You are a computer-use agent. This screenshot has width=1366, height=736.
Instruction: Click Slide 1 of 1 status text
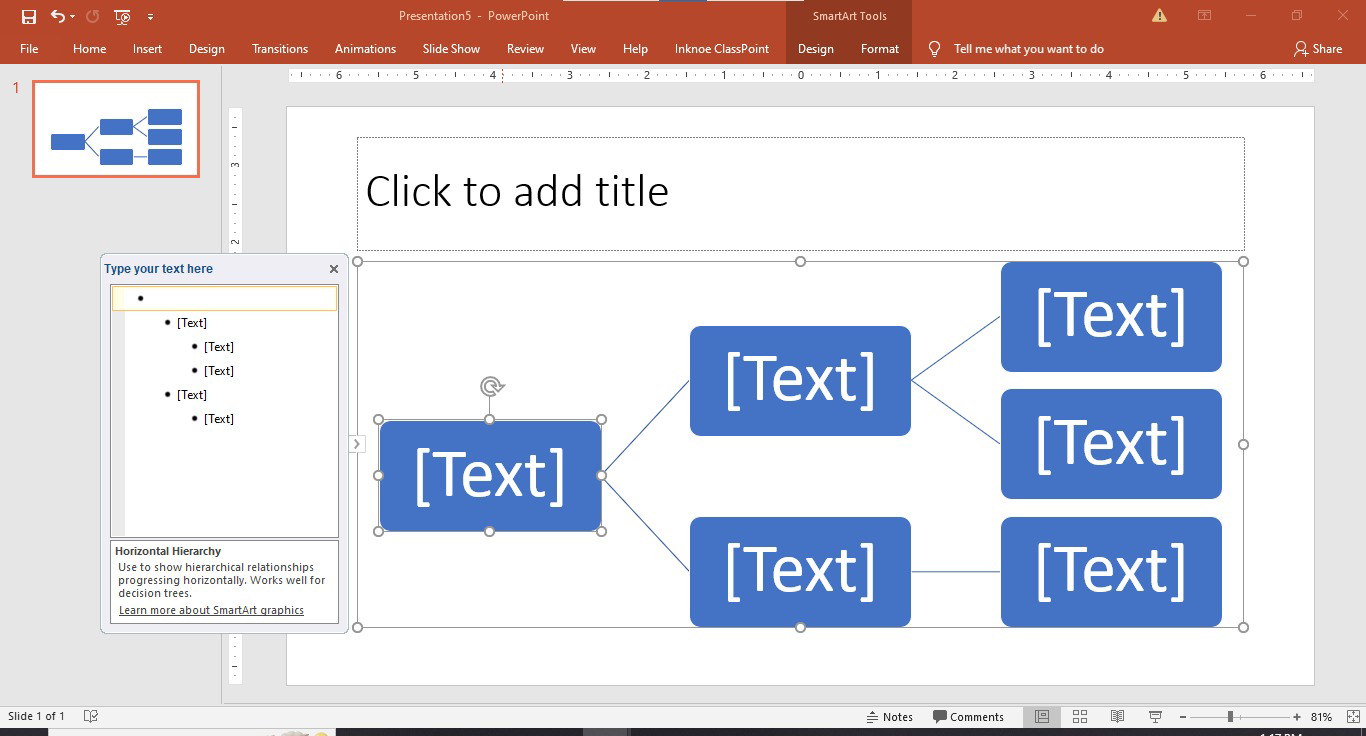37,716
